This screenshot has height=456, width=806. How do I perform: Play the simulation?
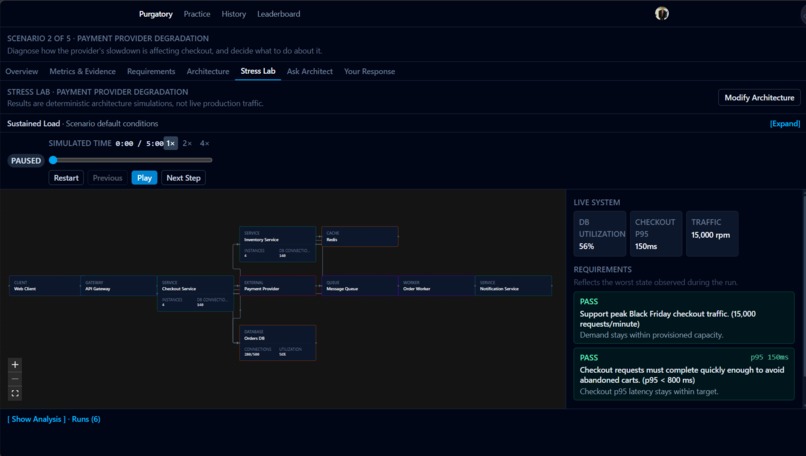(x=144, y=178)
